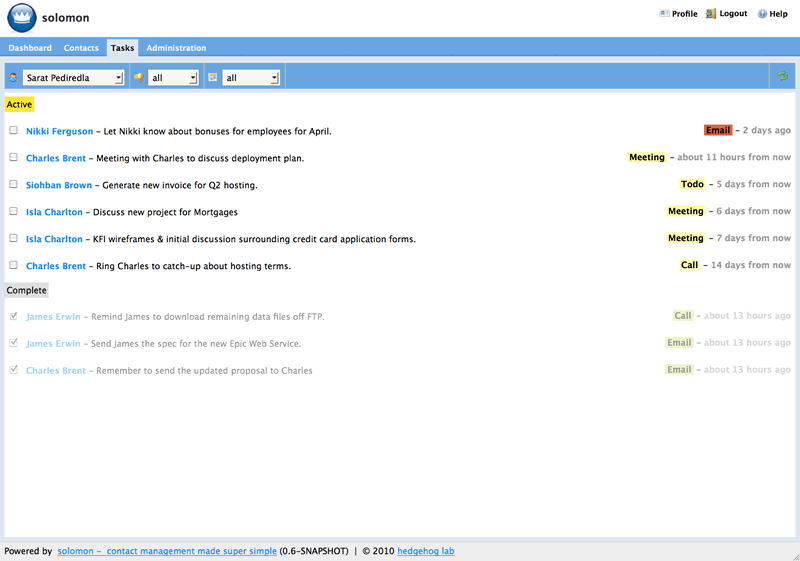Open Charles Brent link in hosting terms row
Viewport: 800px width, 561px height.
coord(56,266)
